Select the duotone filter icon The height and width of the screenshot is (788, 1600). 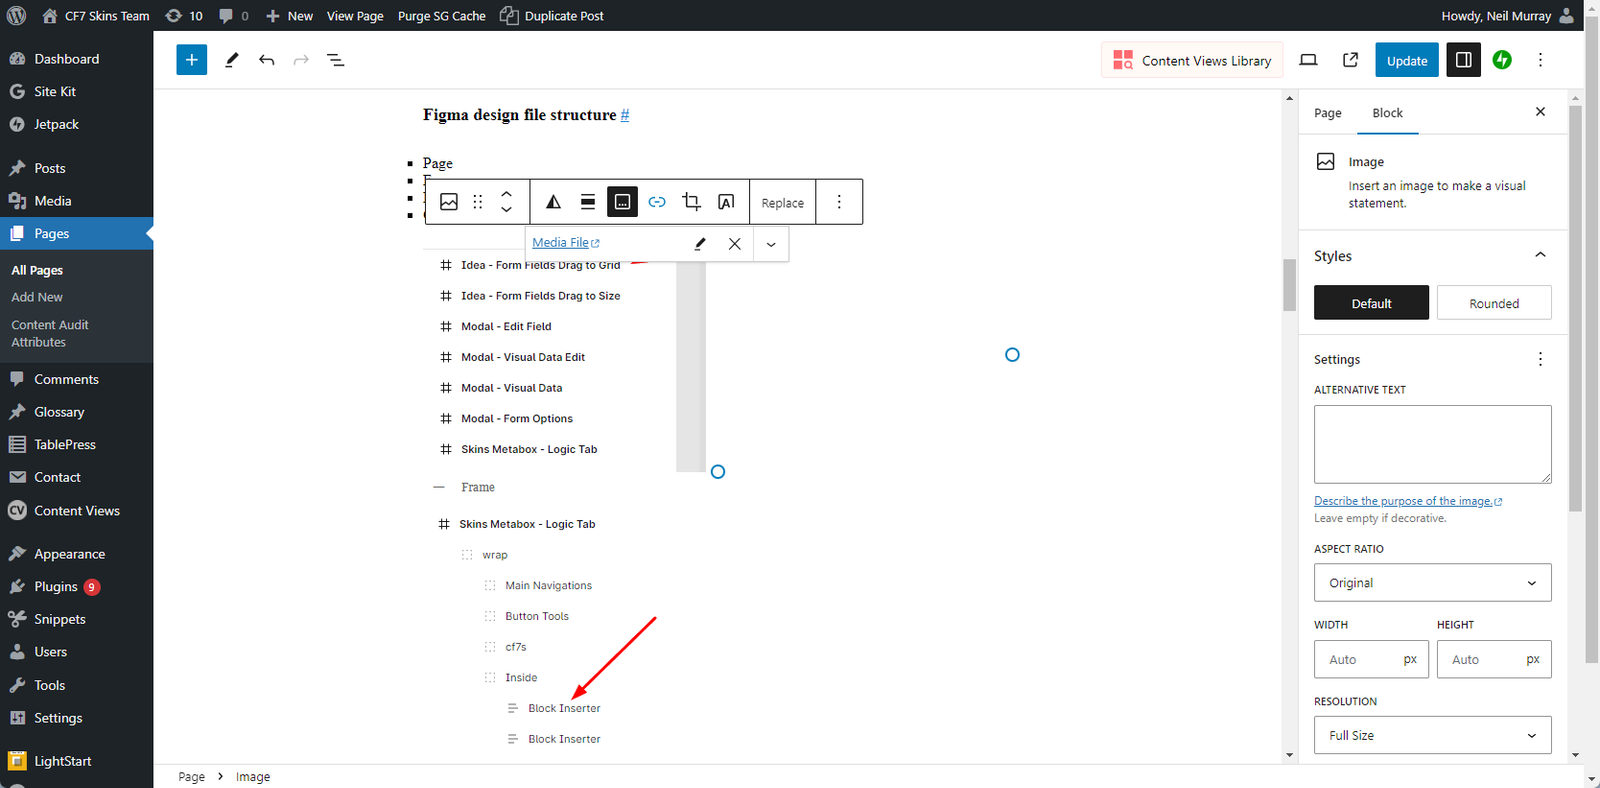[x=553, y=202]
